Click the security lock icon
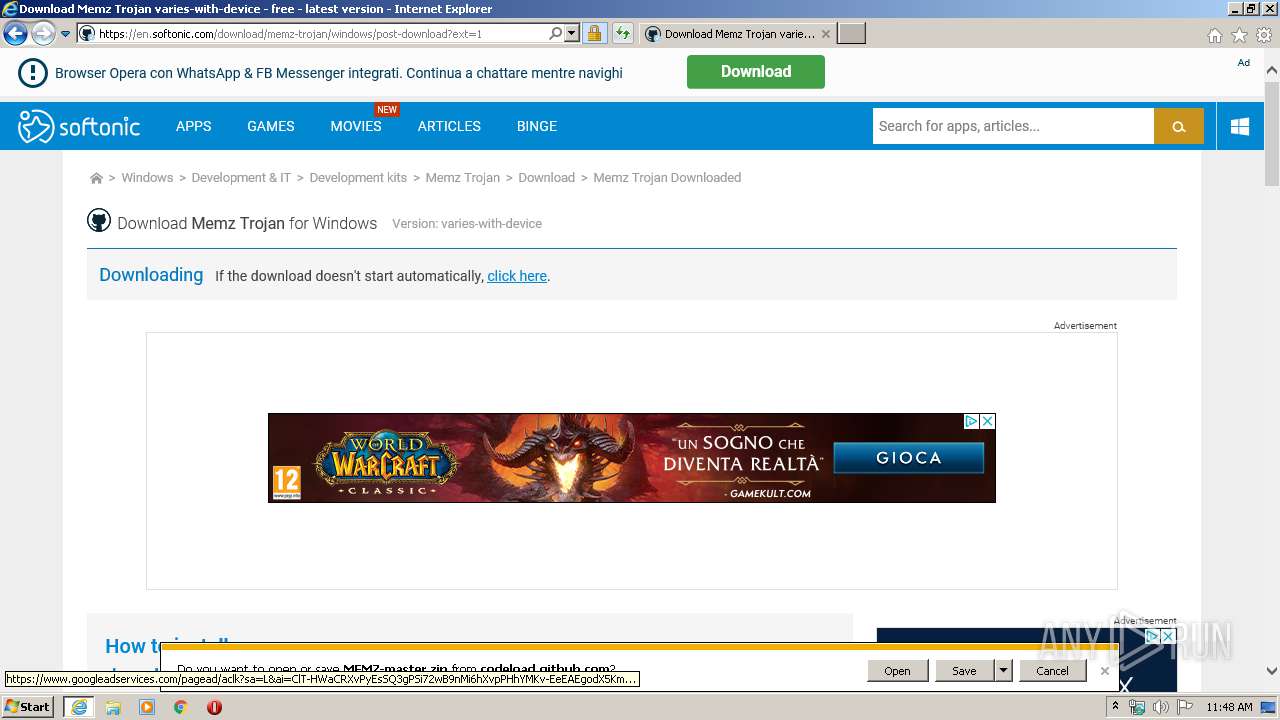1280x720 pixels. (x=594, y=34)
